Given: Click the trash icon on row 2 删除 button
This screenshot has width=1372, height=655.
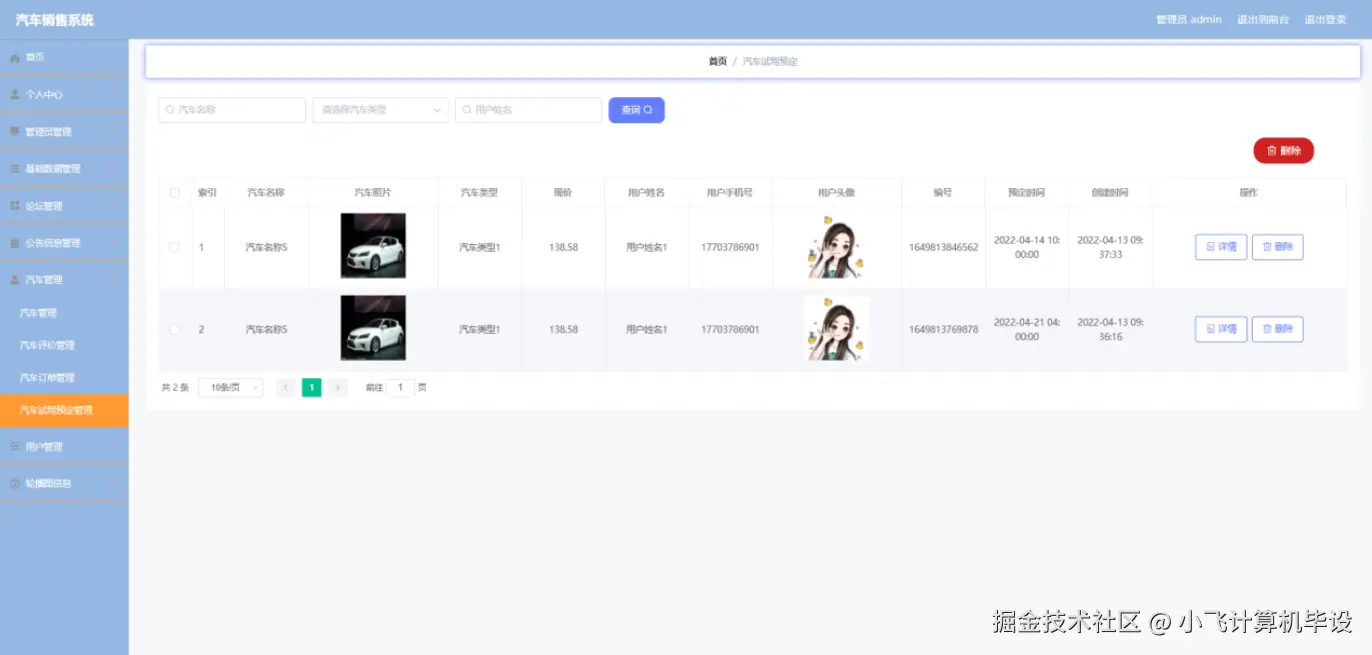Looking at the screenshot, I should [x=1267, y=329].
